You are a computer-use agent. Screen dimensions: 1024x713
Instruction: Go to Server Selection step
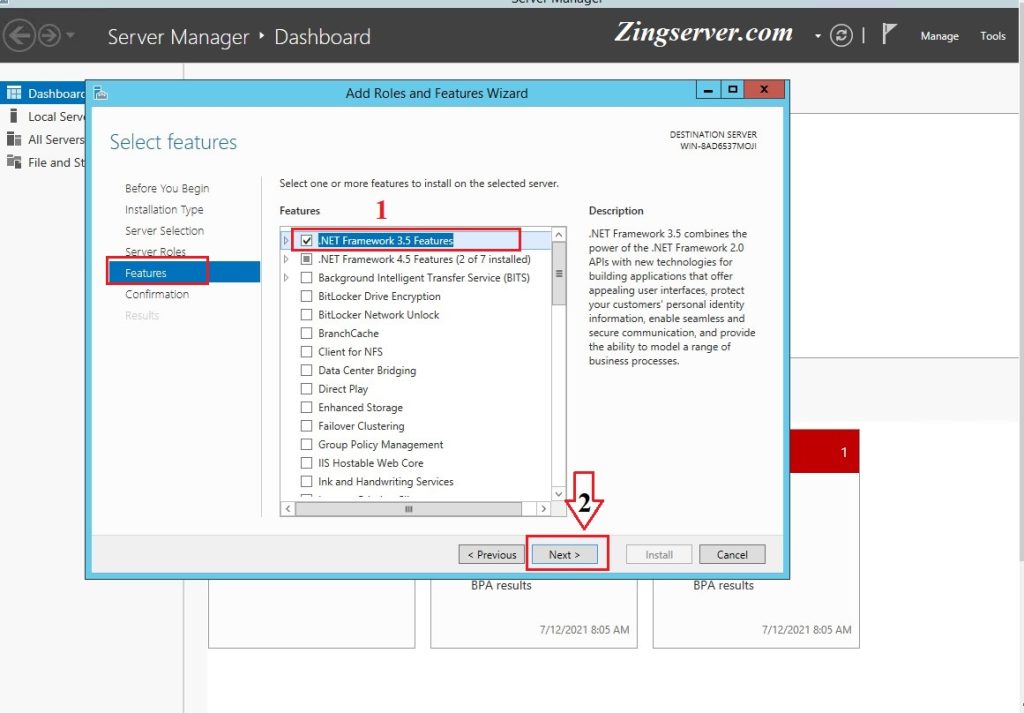pyautogui.click(x=165, y=230)
